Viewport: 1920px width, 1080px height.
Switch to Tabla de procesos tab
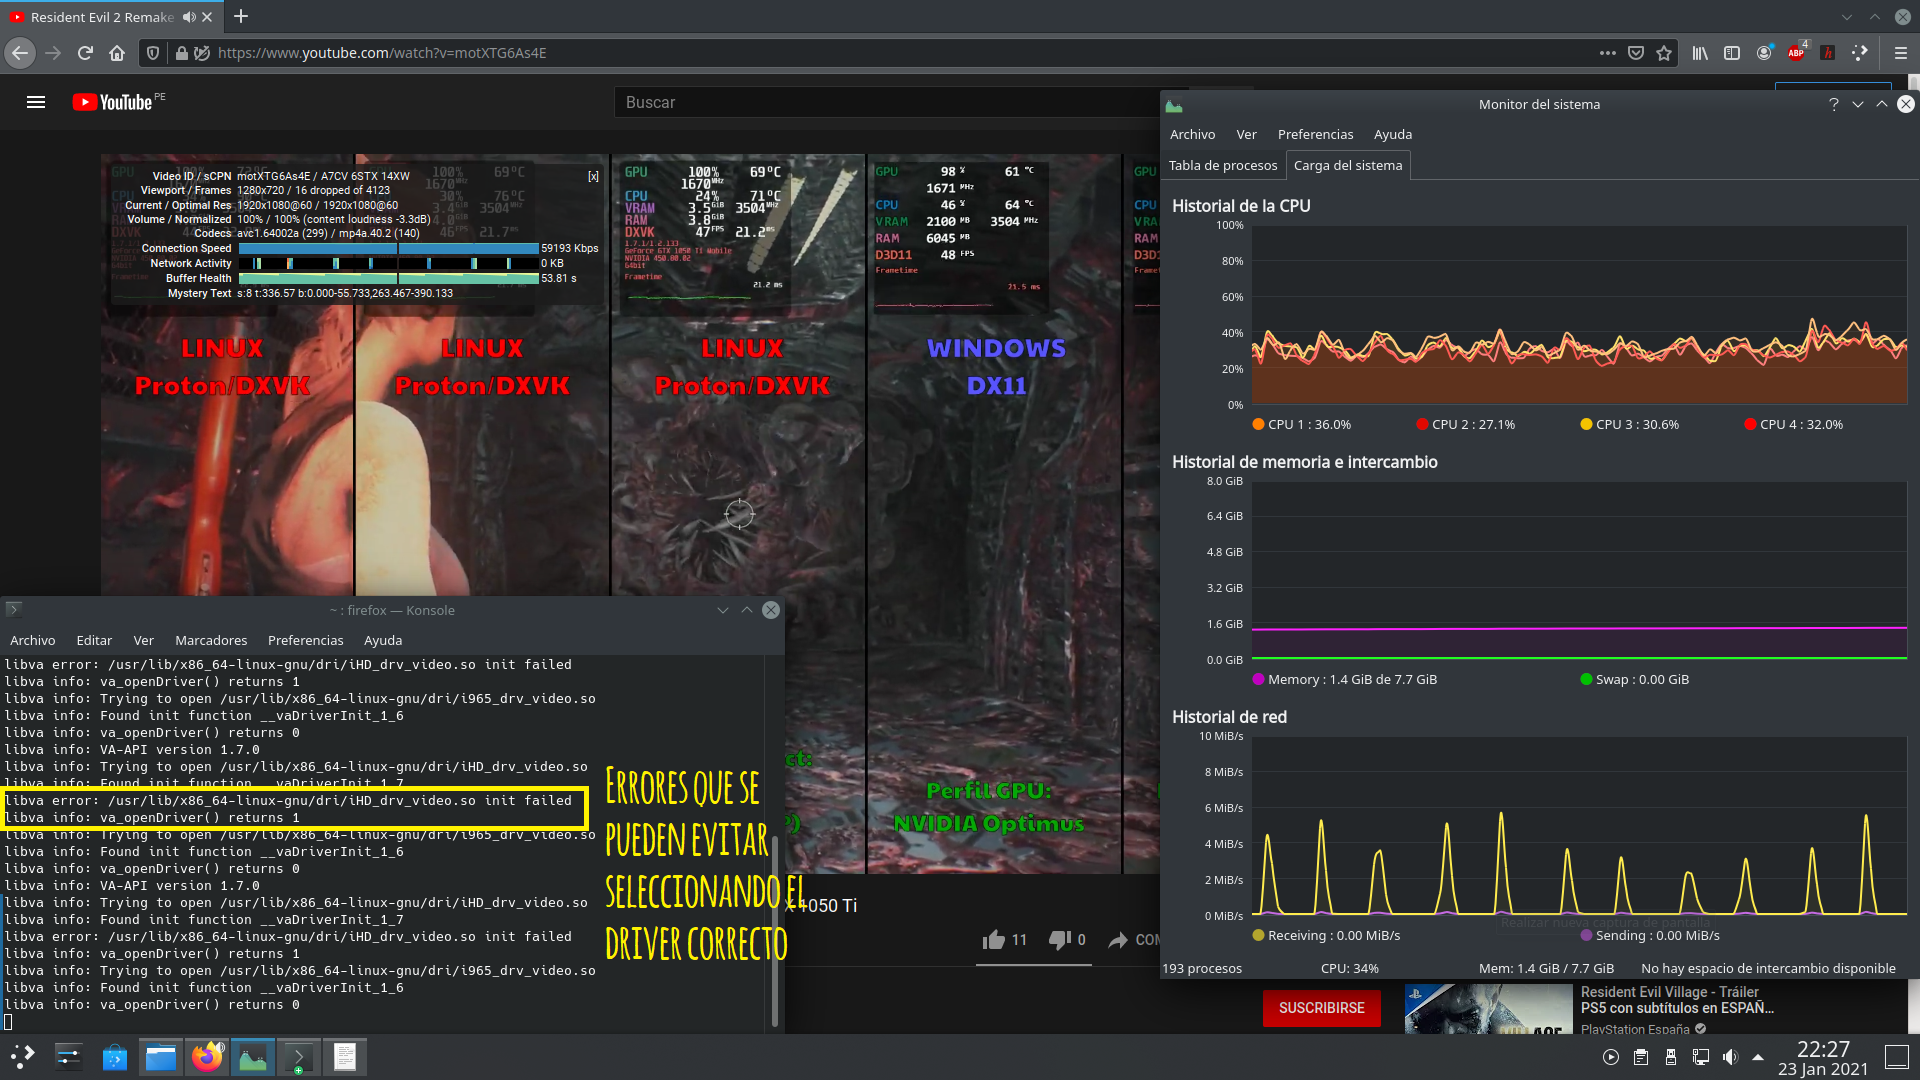[1222, 165]
